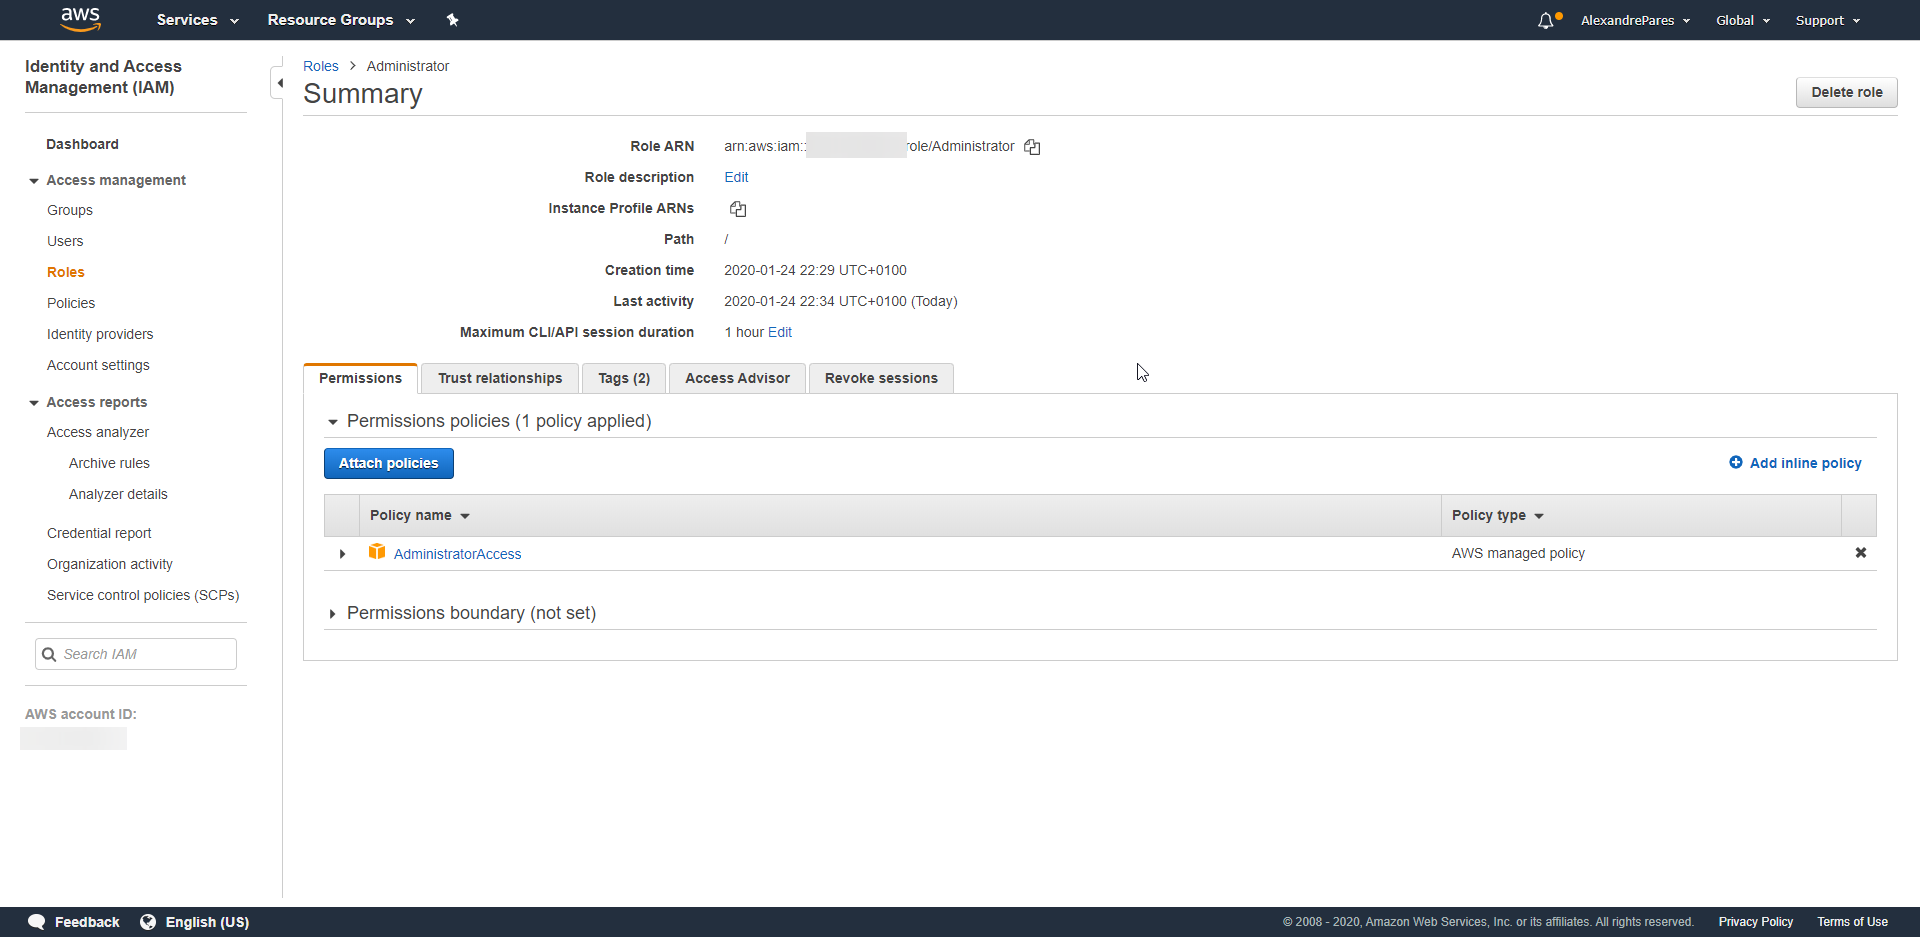1920x937 pixels.
Task: Expand the AdministratorAccess policy row arrow
Action: pyautogui.click(x=342, y=554)
